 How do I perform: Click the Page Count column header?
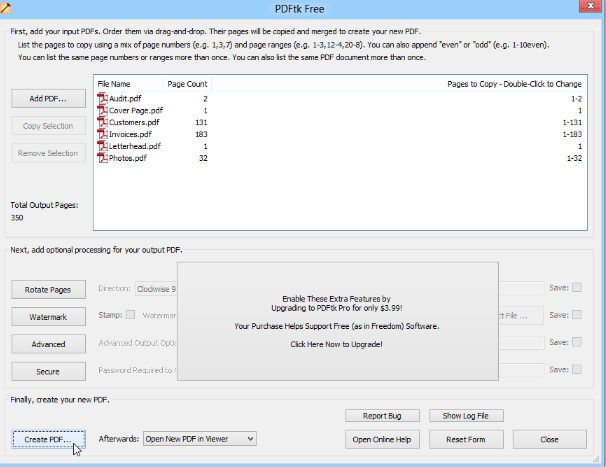coord(187,85)
